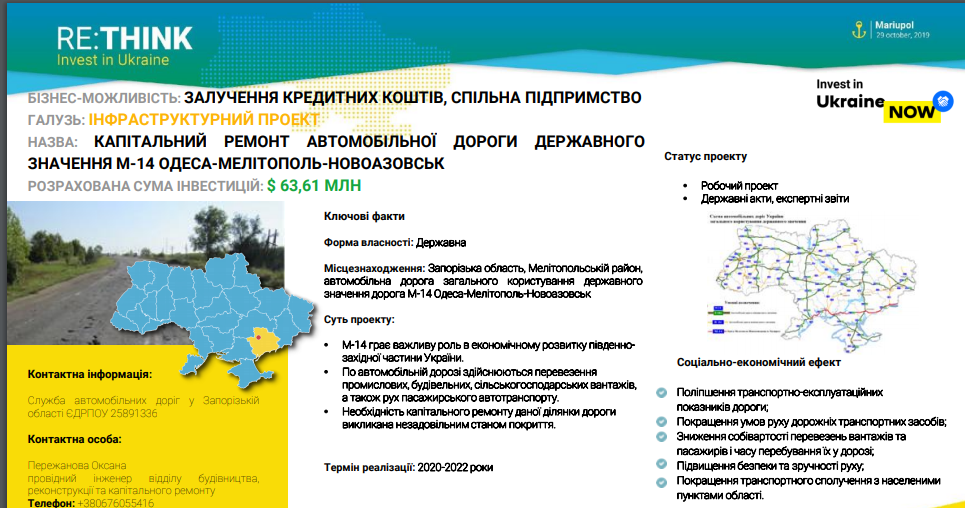Viewport: 965px width, 508px height.
Task: Click the anchor icon beside Mariupol
Action: [x=857, y=29]
